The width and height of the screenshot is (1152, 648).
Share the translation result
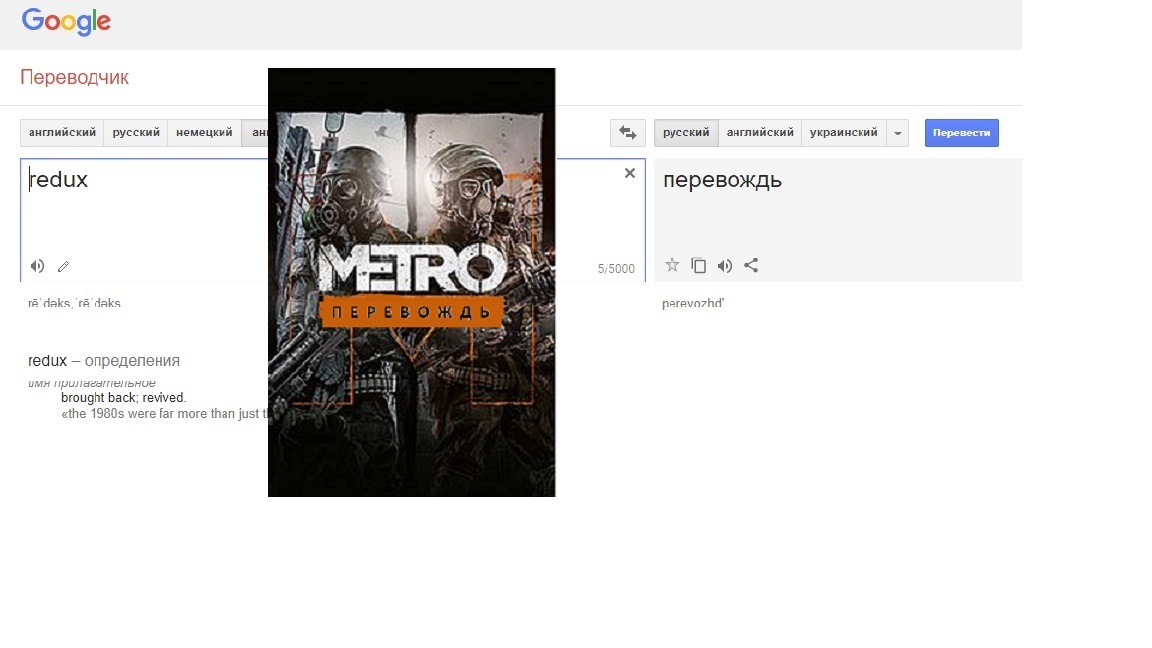tap(751, 265)
